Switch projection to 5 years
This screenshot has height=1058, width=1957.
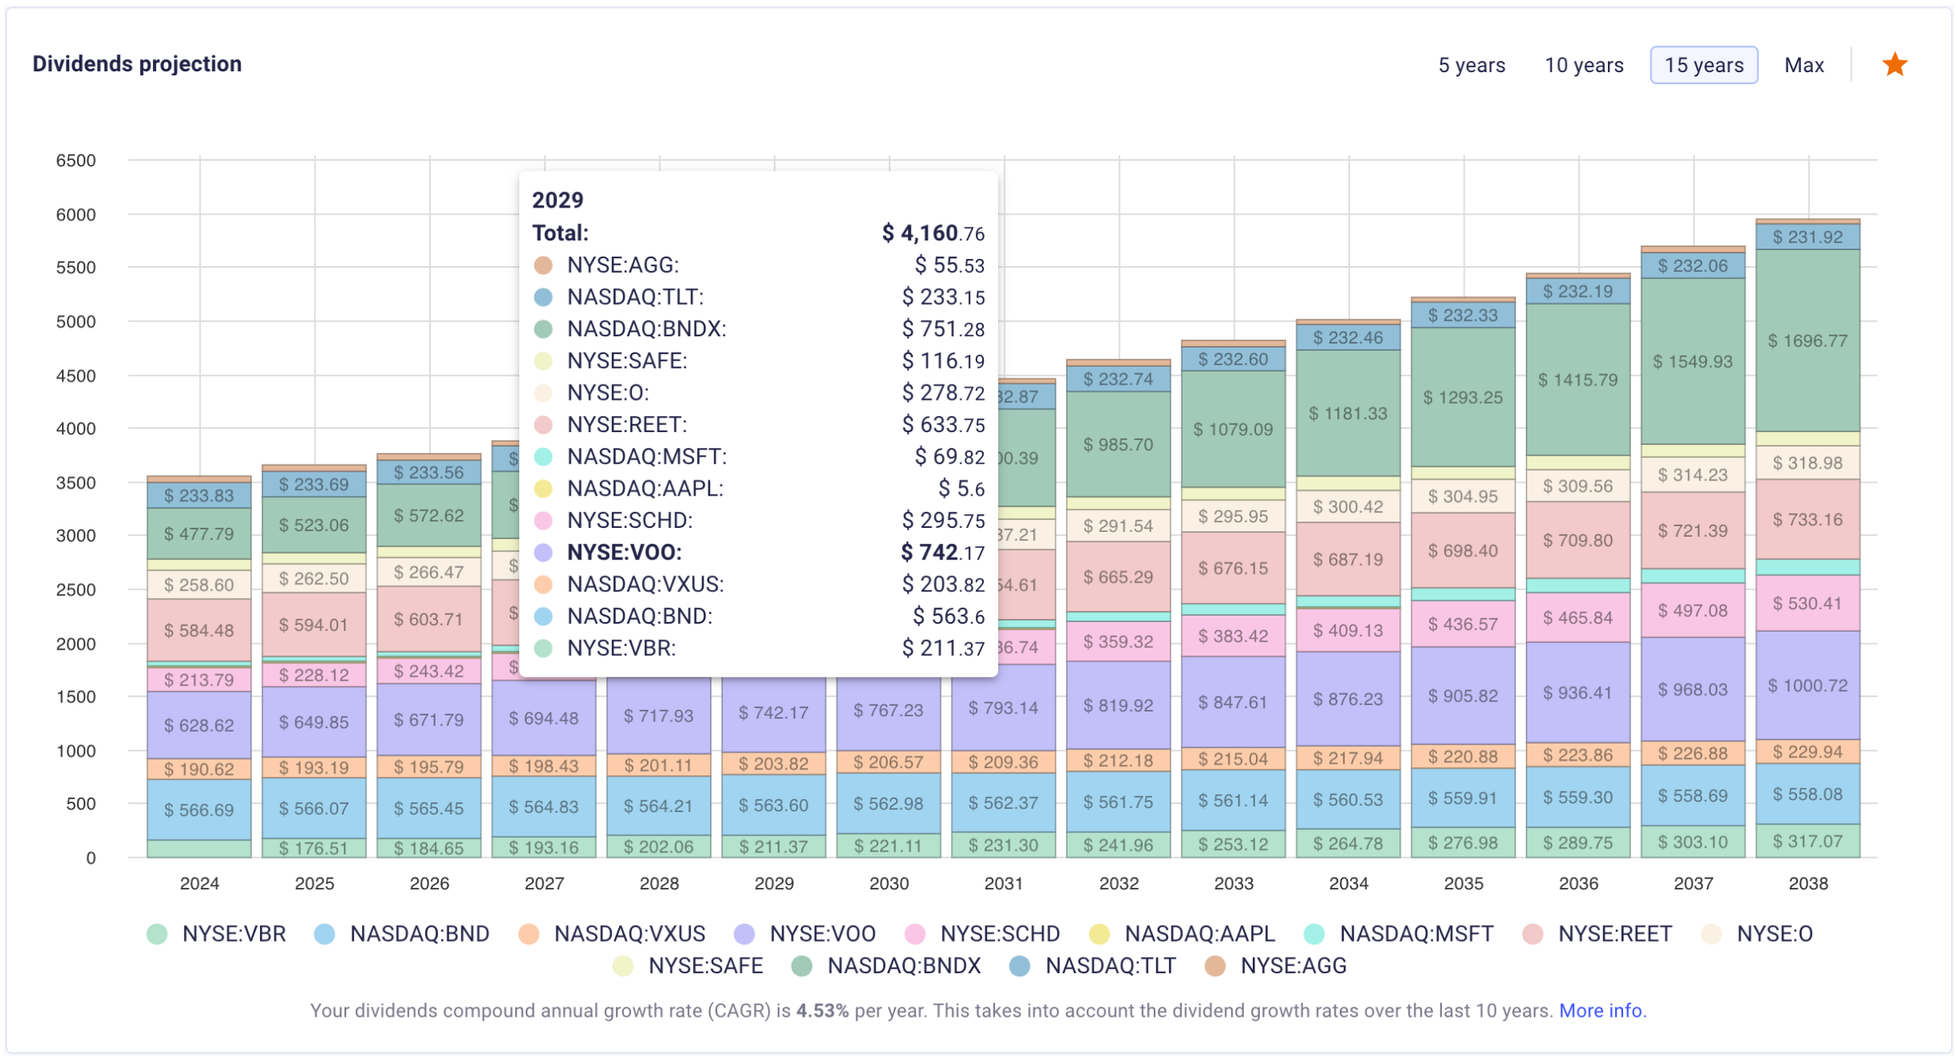point(1471,65)
